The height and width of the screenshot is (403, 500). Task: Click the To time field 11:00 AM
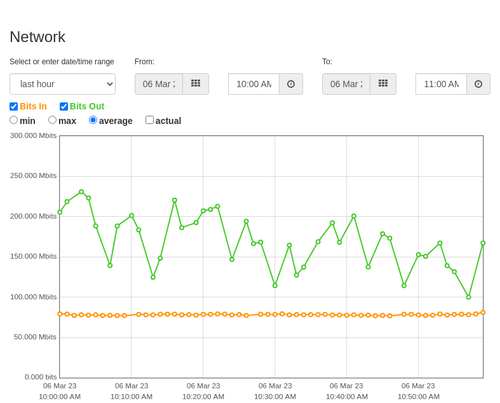(x=441, y=84)
